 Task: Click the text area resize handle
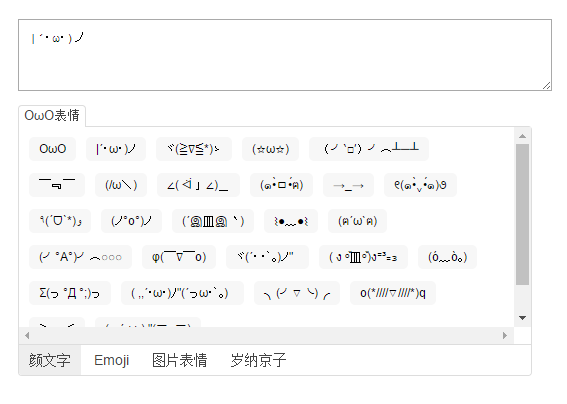(547, 86)
